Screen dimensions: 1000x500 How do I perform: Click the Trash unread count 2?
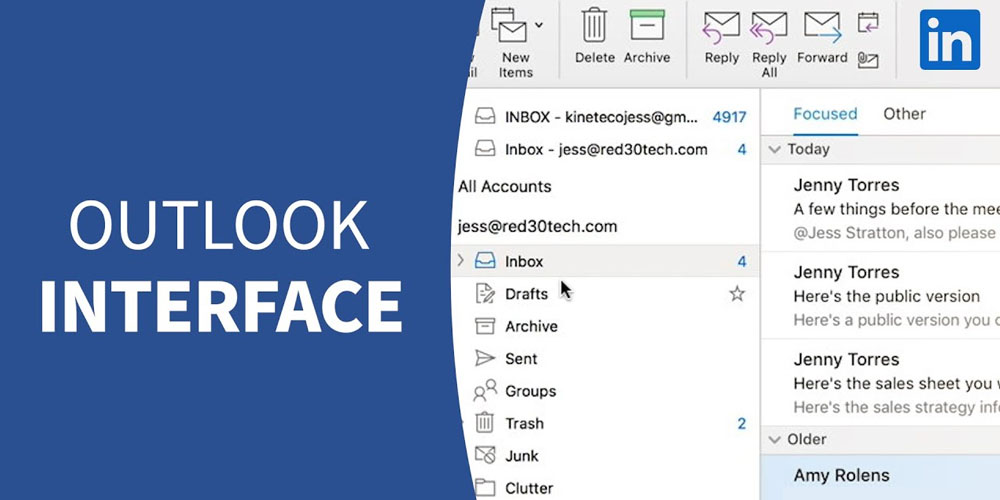click(742, 423)
